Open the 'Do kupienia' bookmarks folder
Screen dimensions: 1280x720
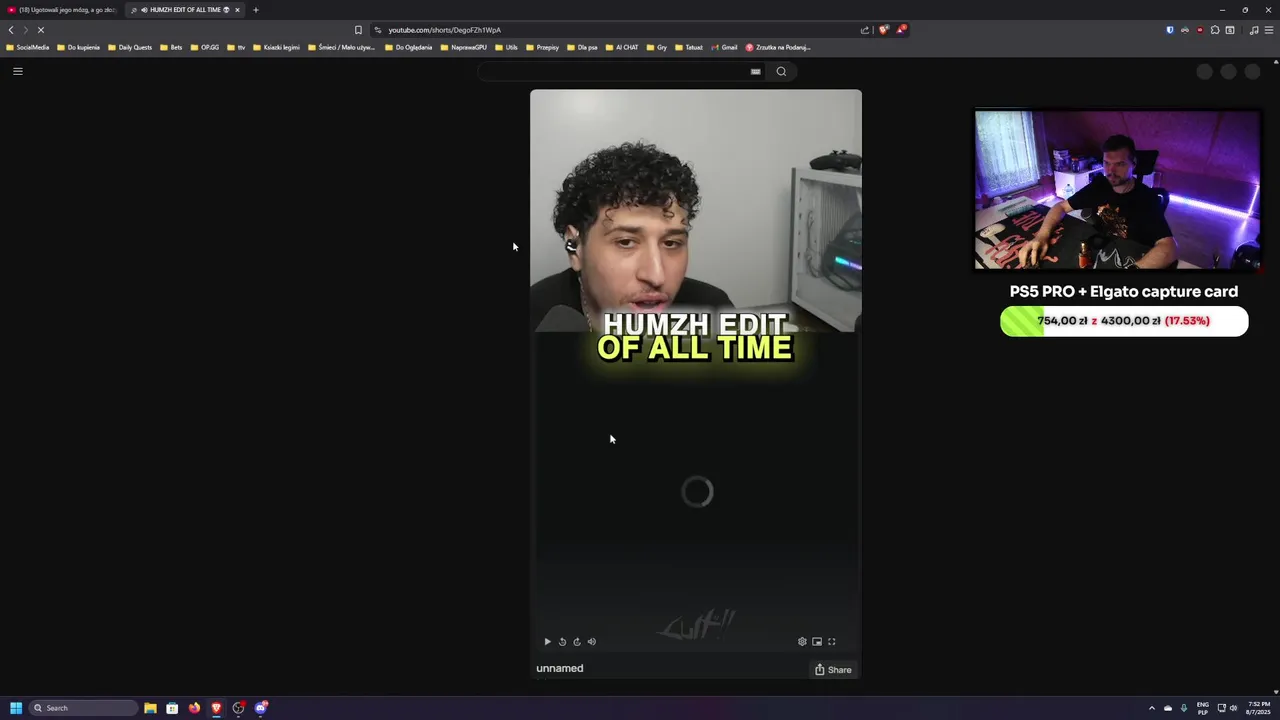coord(78,47)
